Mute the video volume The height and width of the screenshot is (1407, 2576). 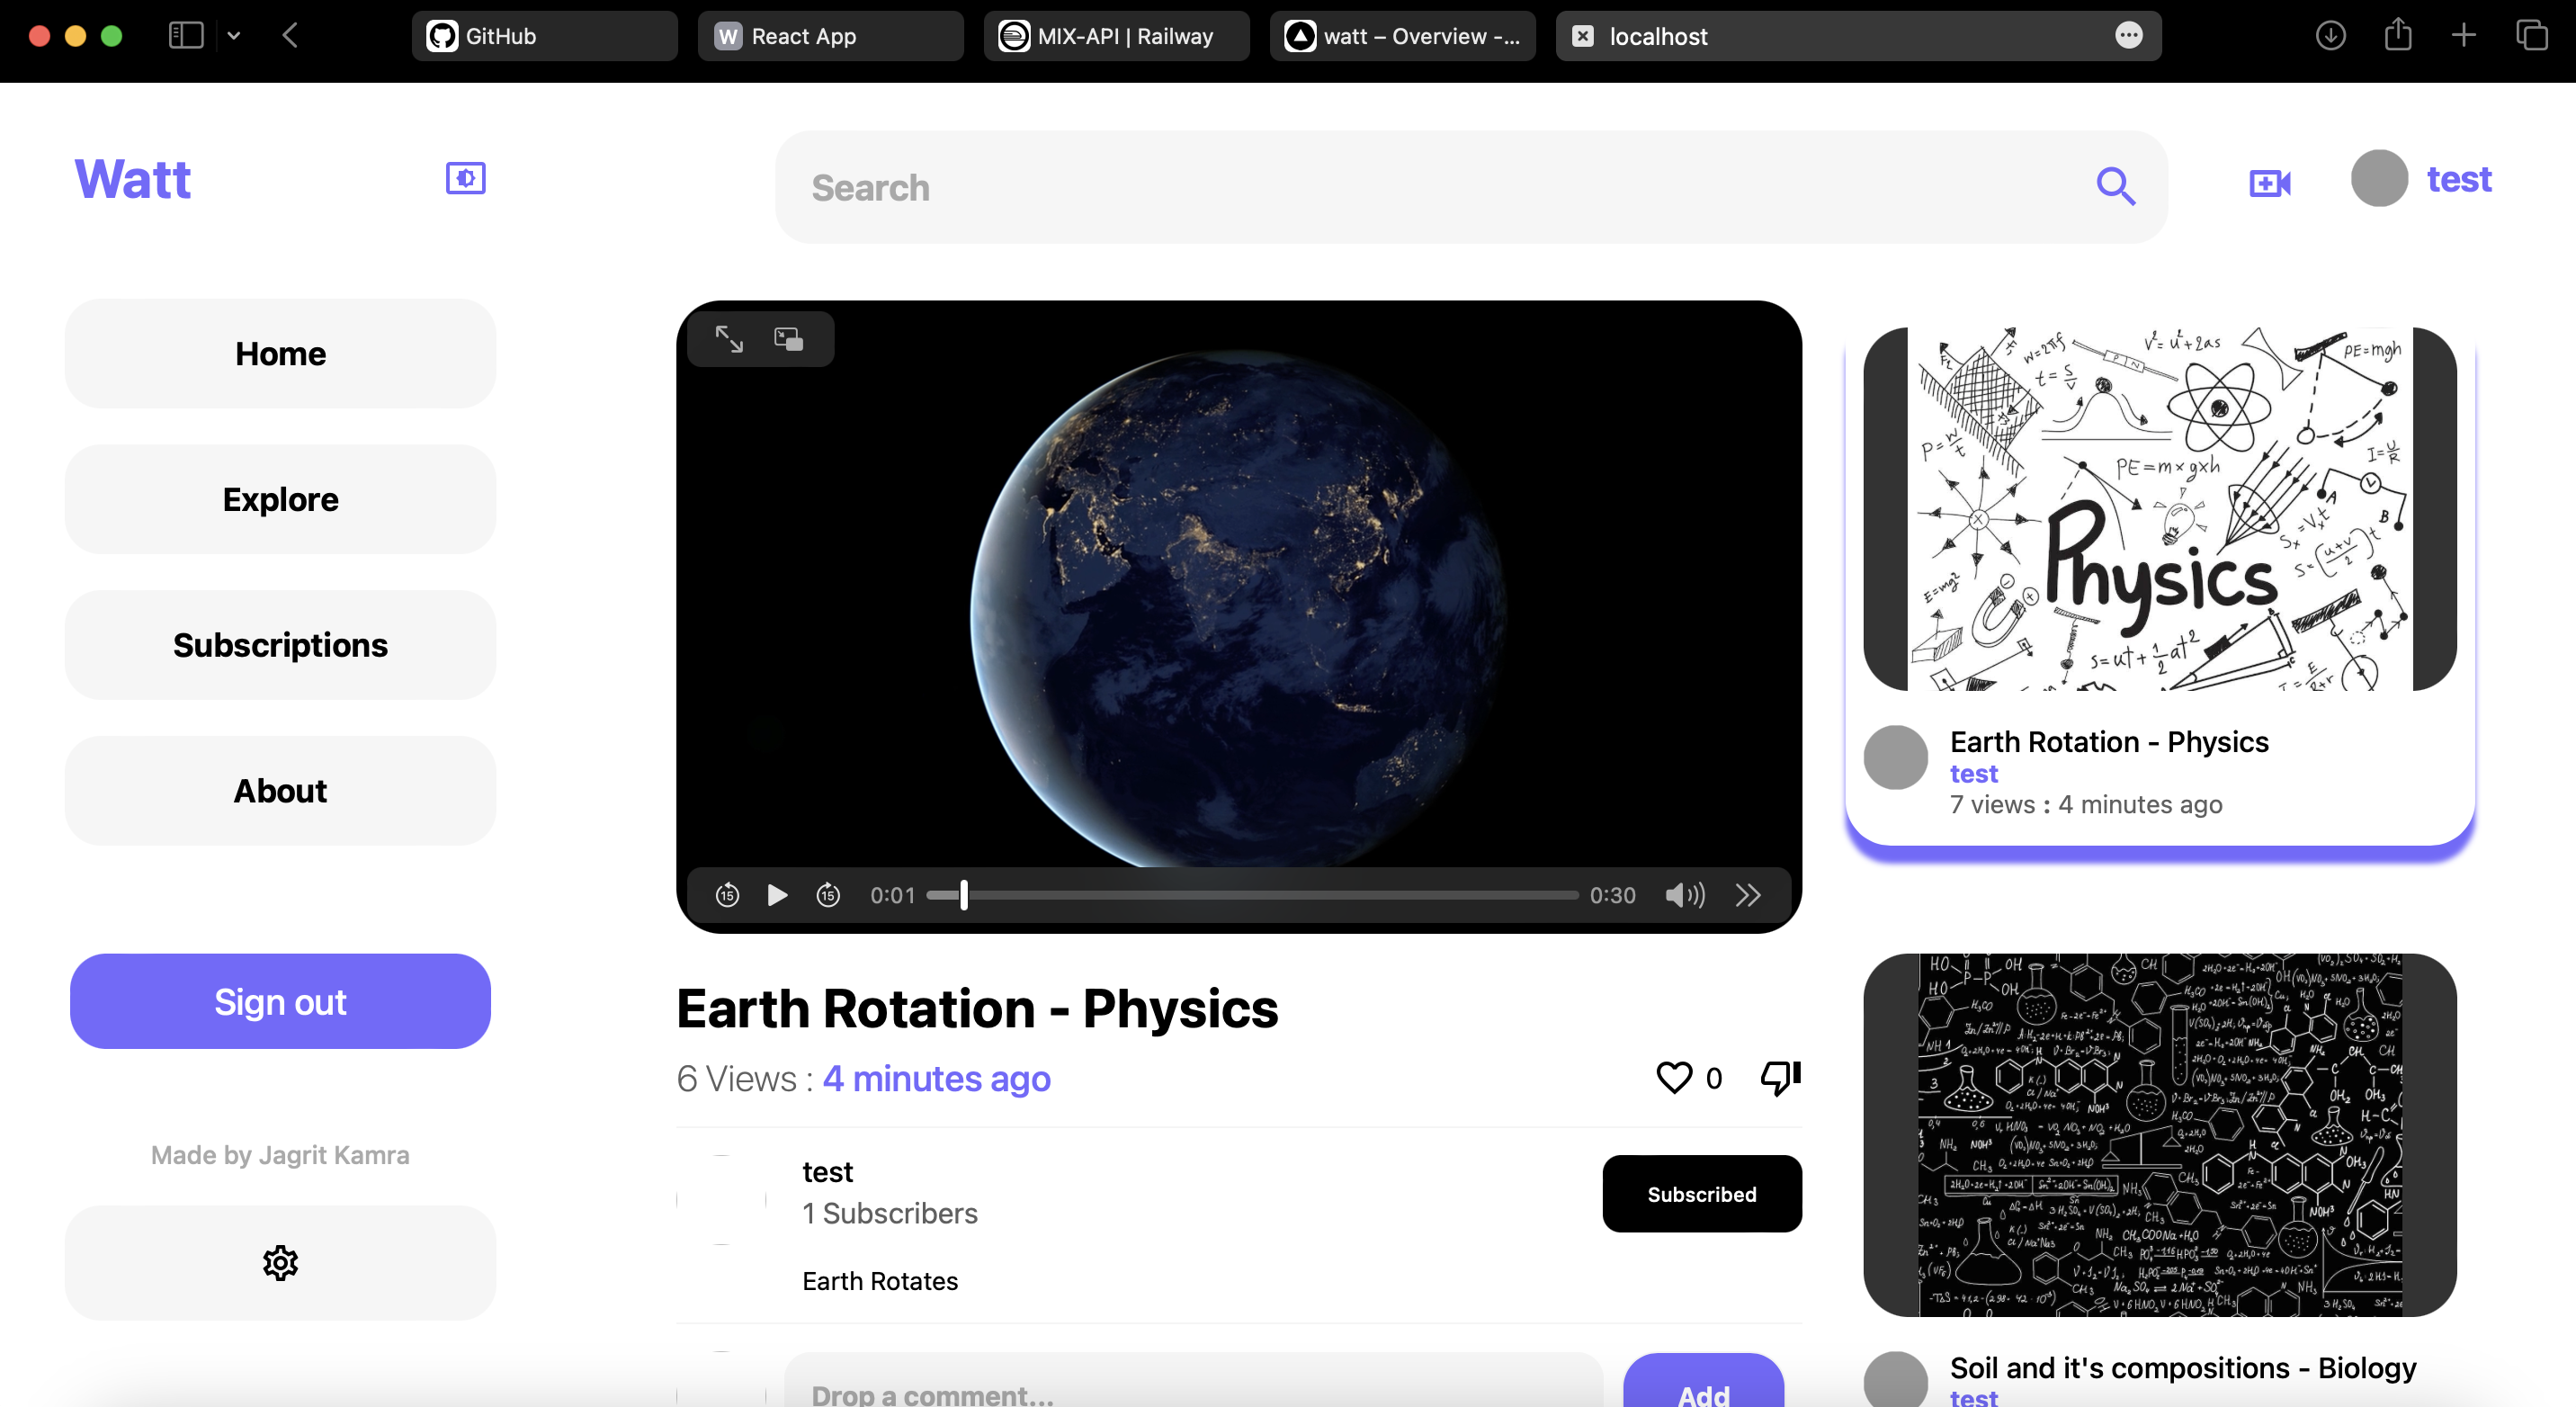[1683, 895]
